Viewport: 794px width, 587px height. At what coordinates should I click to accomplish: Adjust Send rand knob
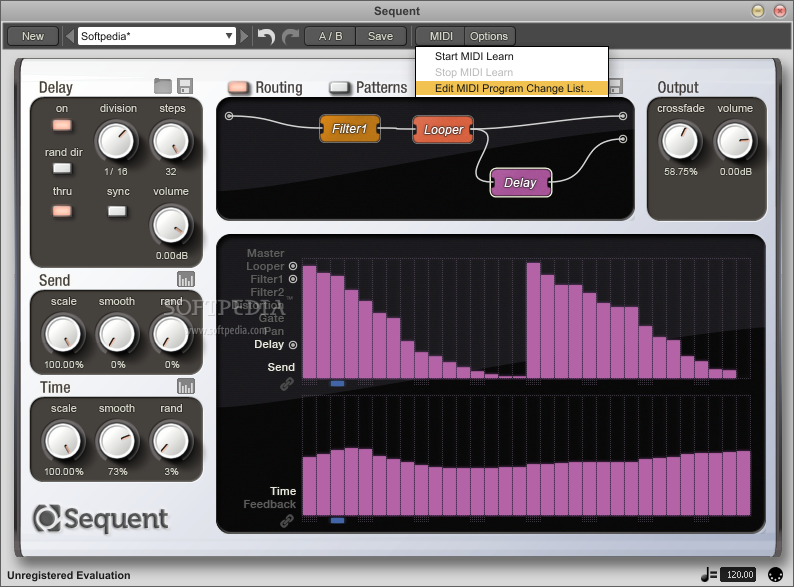pyautogui.click(x=171, y=334)
